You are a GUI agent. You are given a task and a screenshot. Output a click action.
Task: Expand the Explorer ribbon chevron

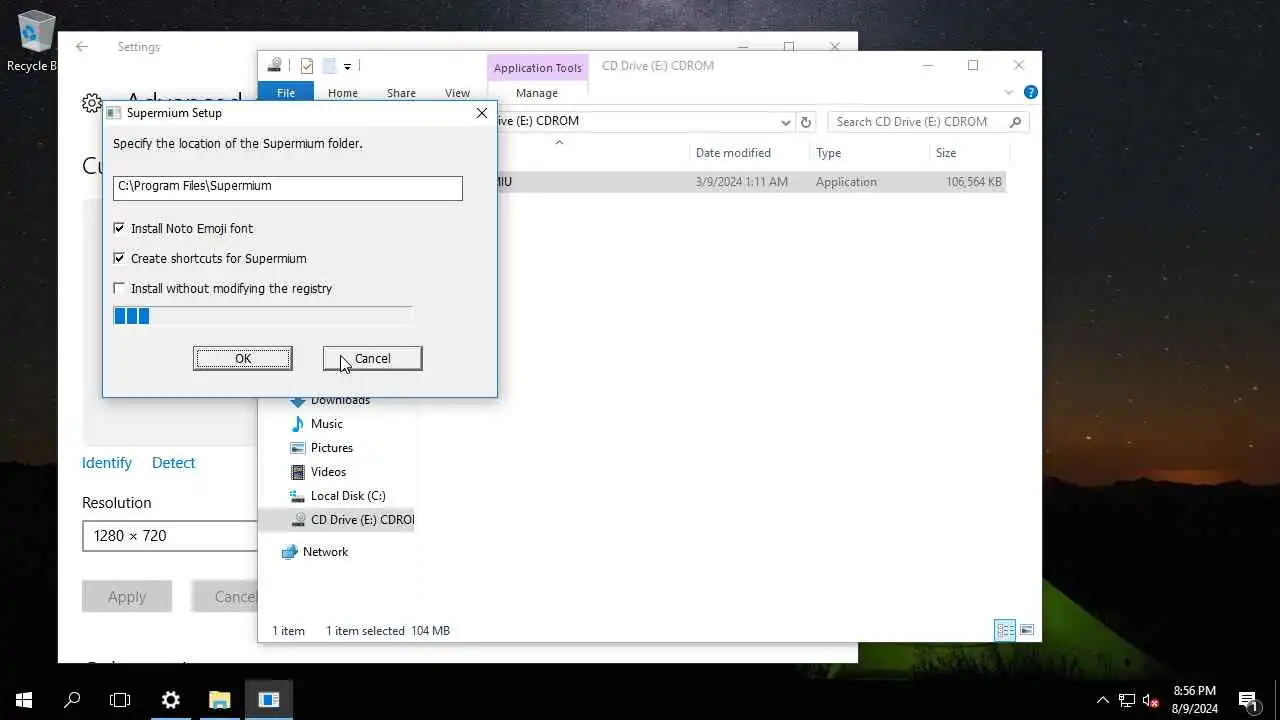click(x=1008, y=92)
